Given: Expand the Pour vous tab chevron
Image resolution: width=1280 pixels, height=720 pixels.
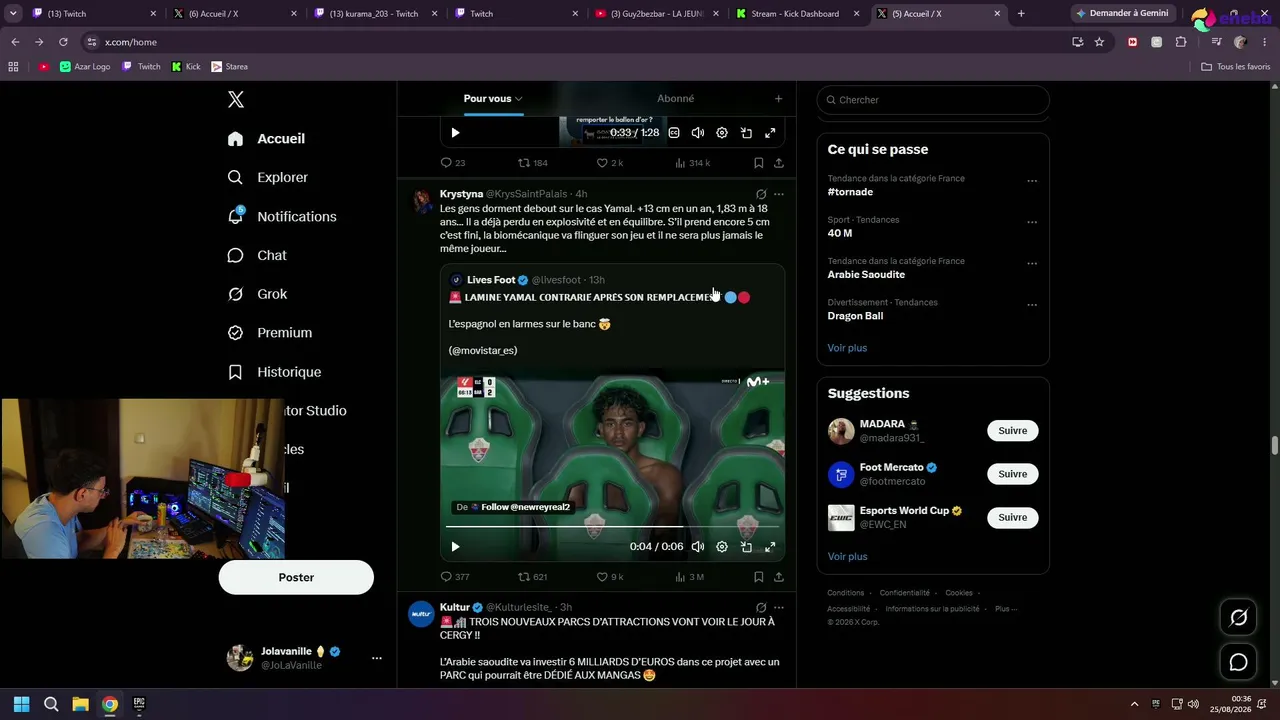Looking at the screenshot, I should tap(519, 99).
